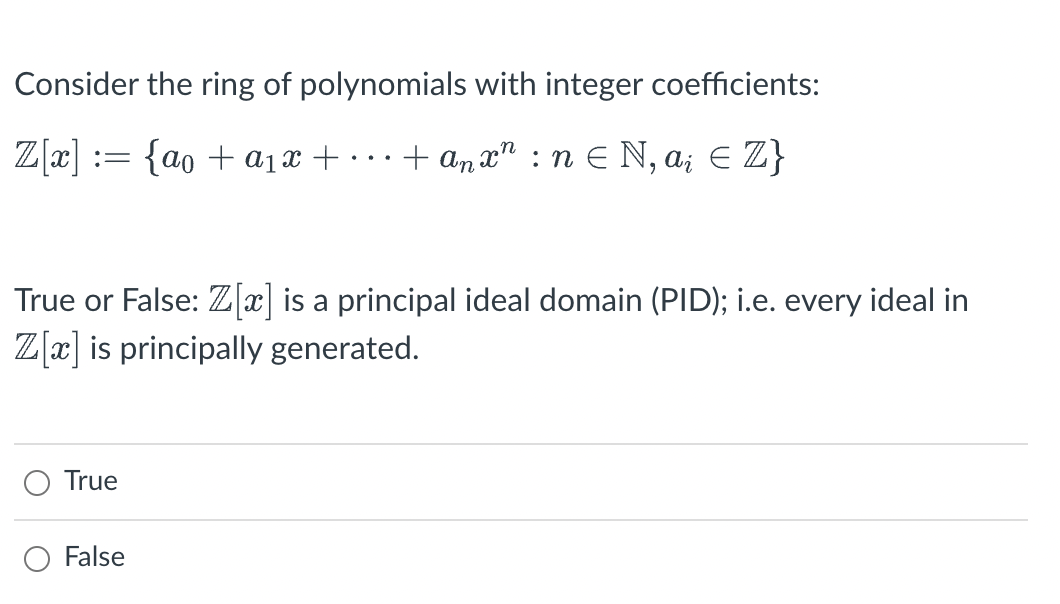Viewport: 1060px width, 604px height.
Task: Click the divider line above True option
Action: pyautogui.click(x=520, y=443)
